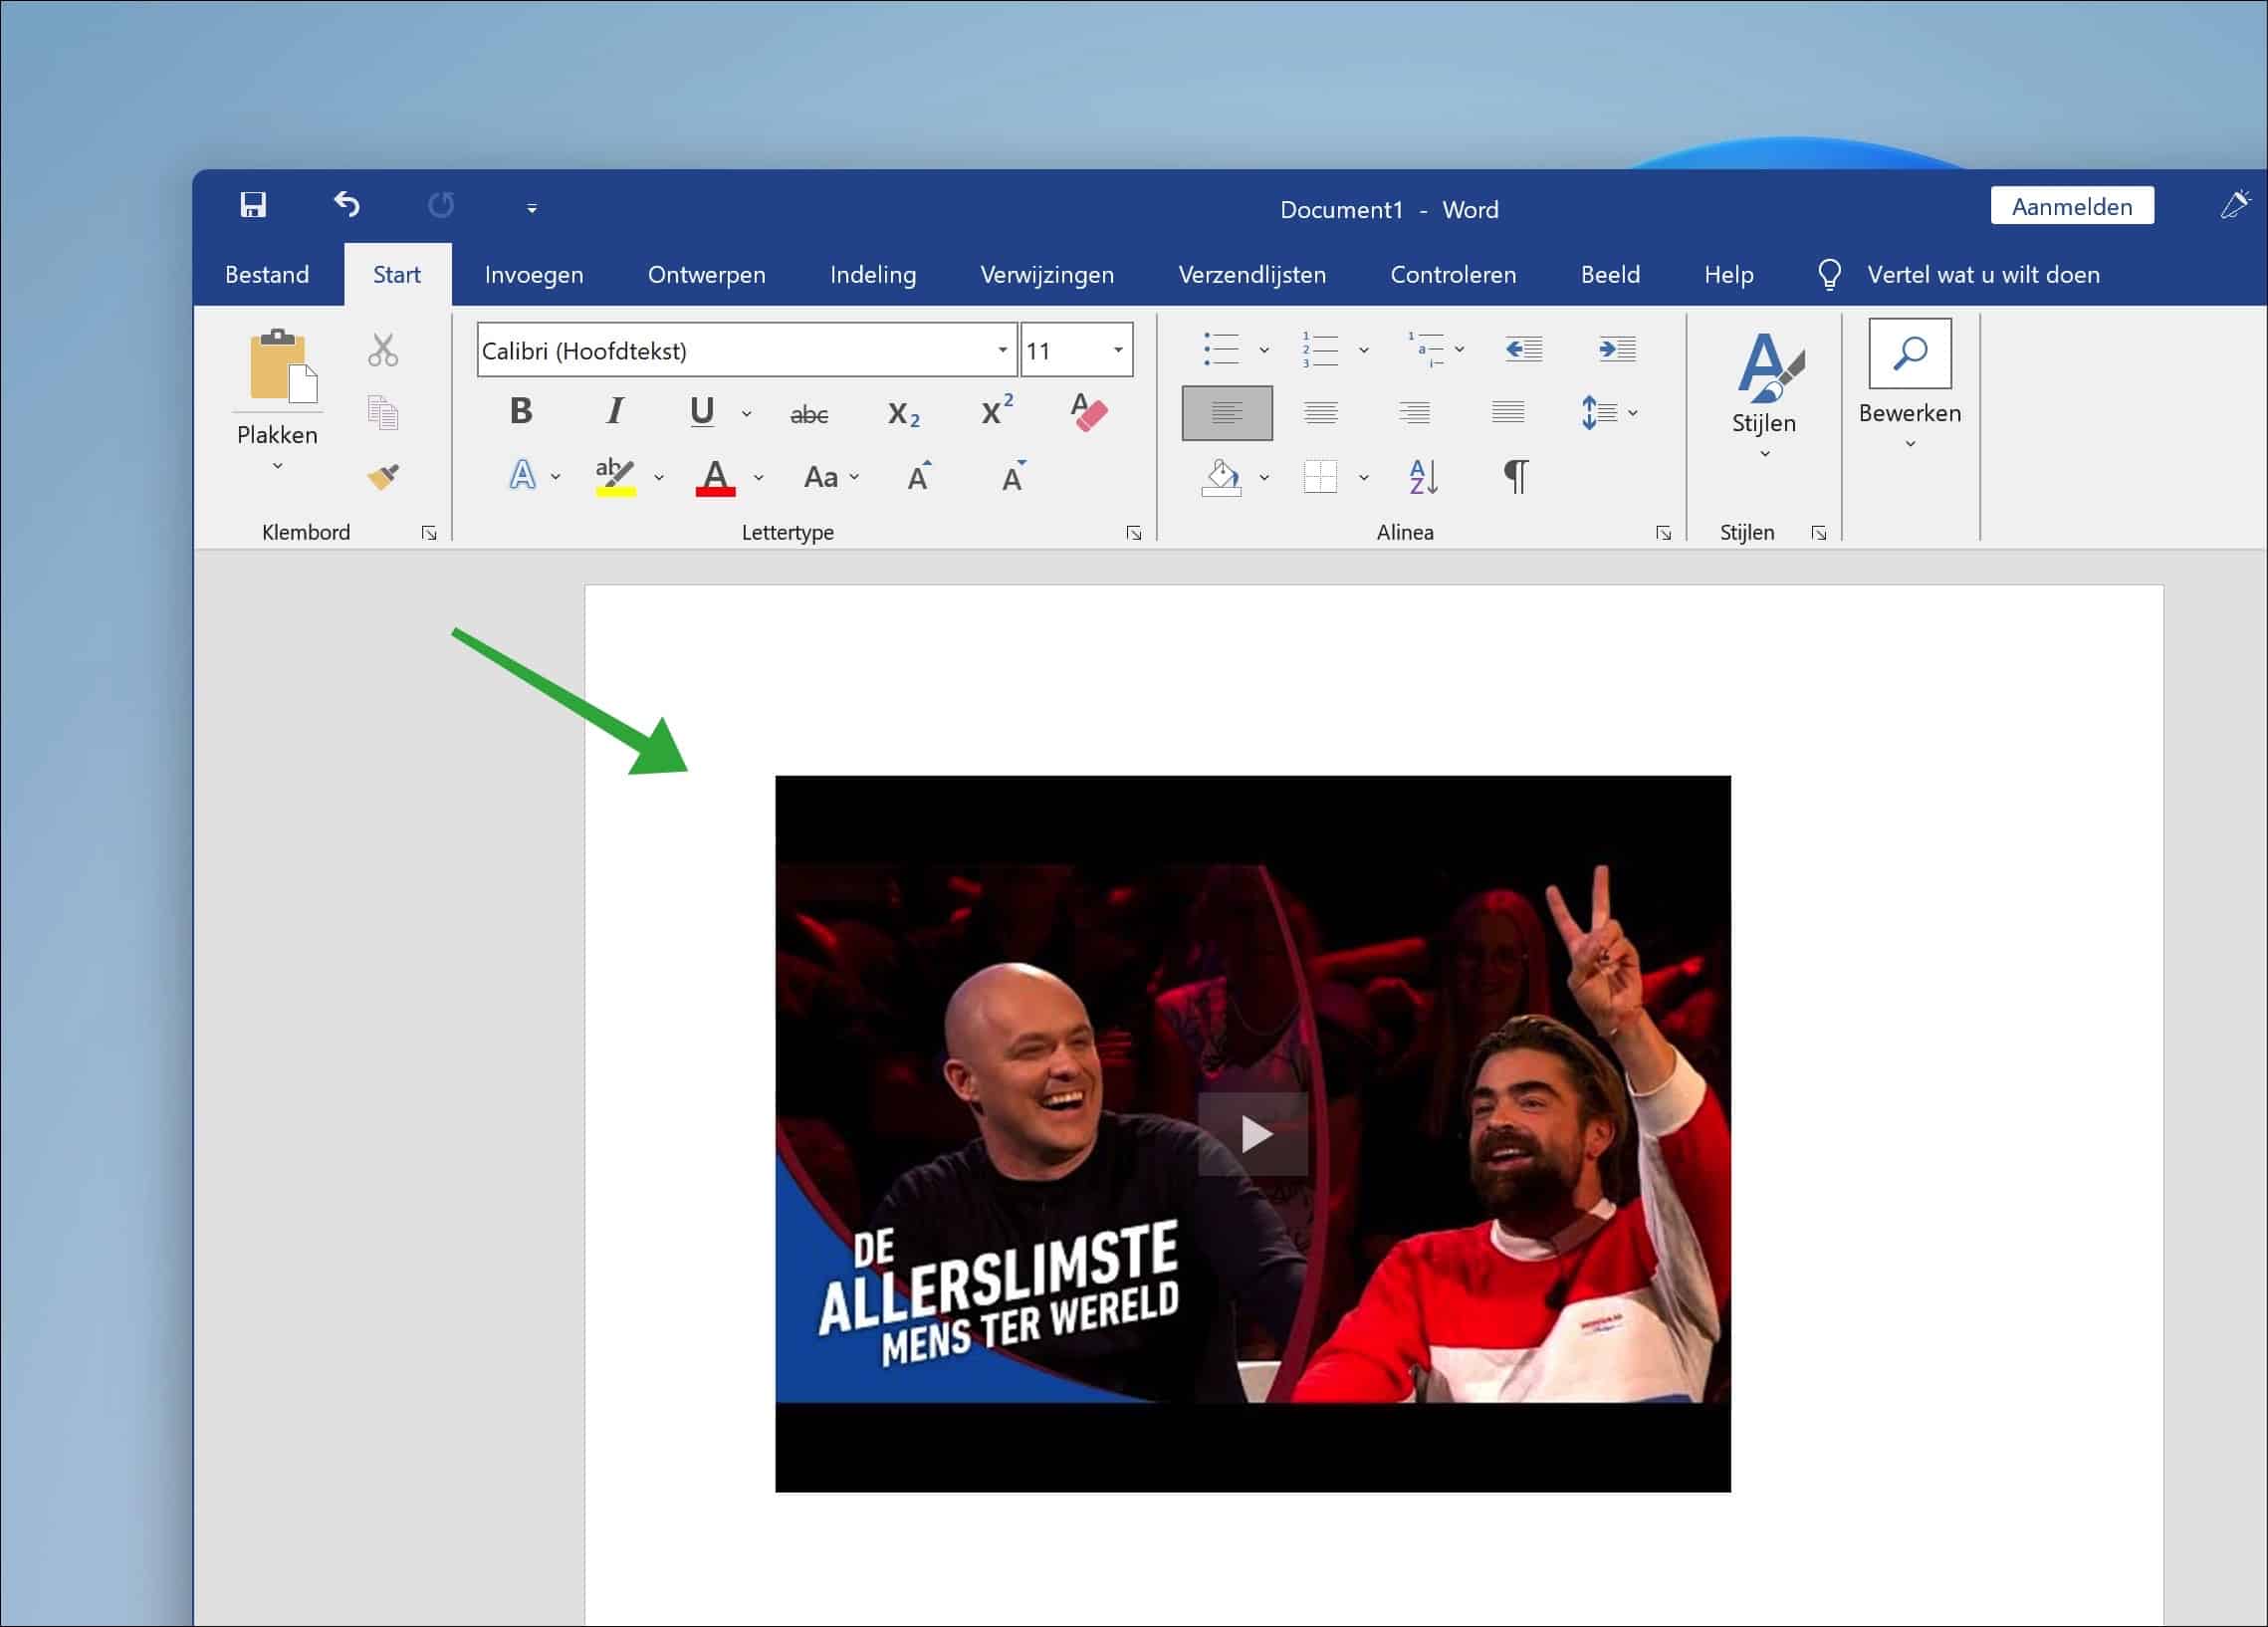The height and width of the screenshot is (1627, 2268).
Task: Activate the Format Painter brush
Action: click(382, 477)
